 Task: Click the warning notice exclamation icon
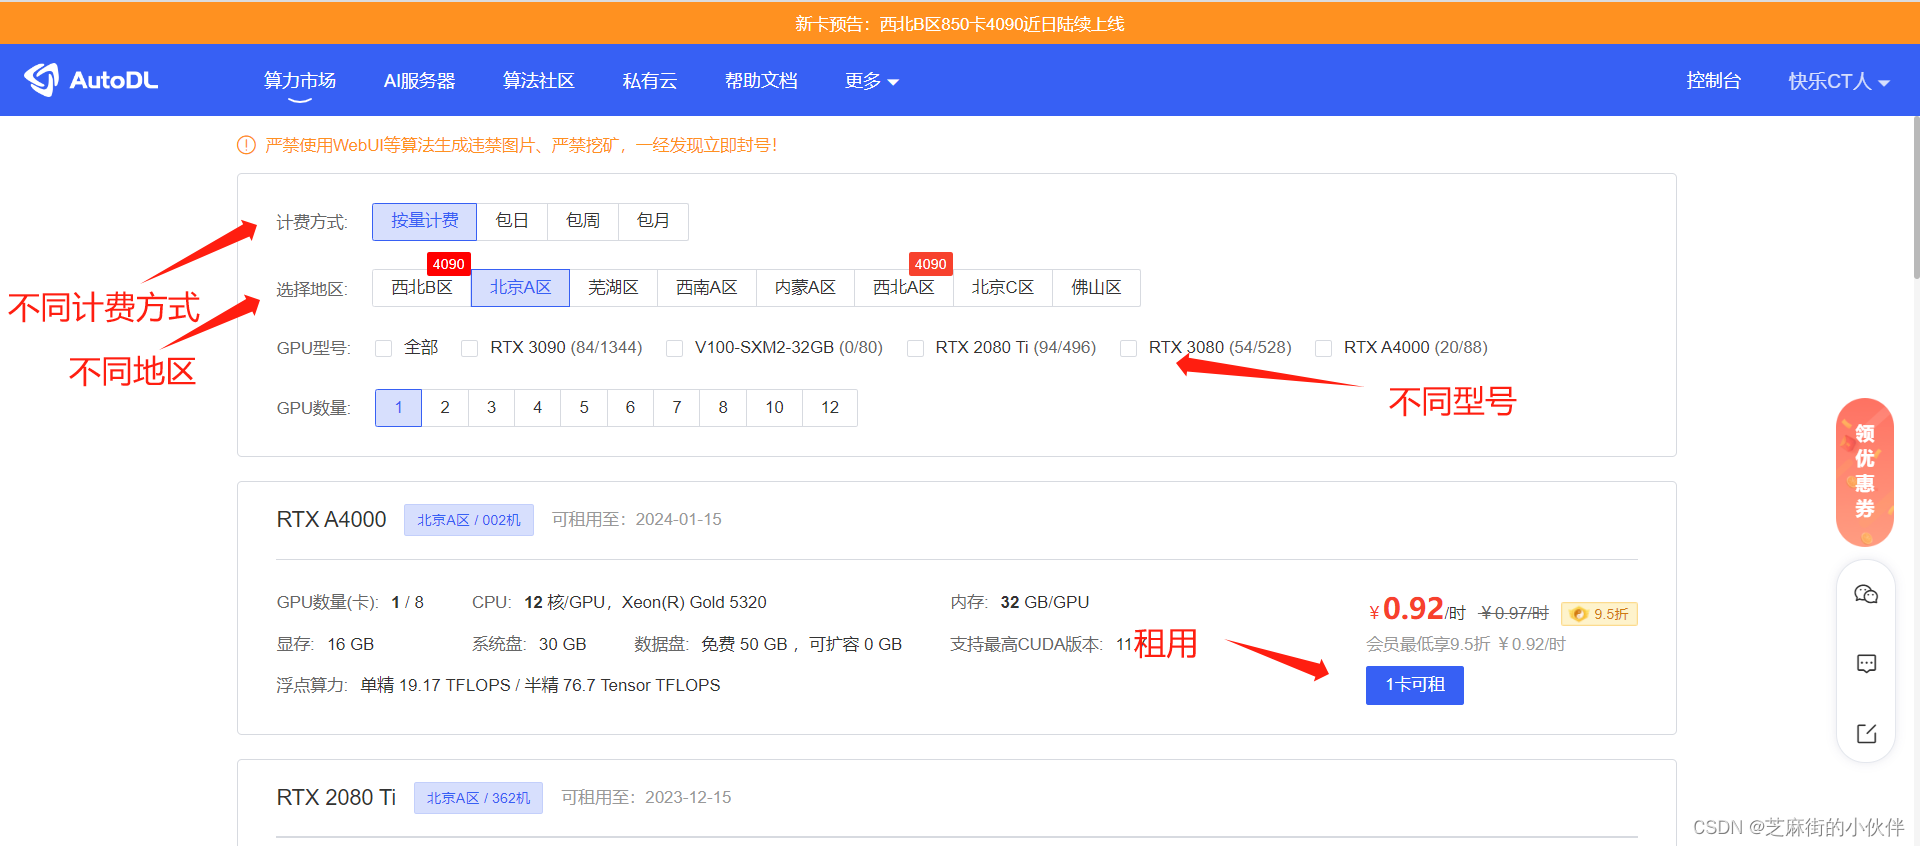click(246, 145)
